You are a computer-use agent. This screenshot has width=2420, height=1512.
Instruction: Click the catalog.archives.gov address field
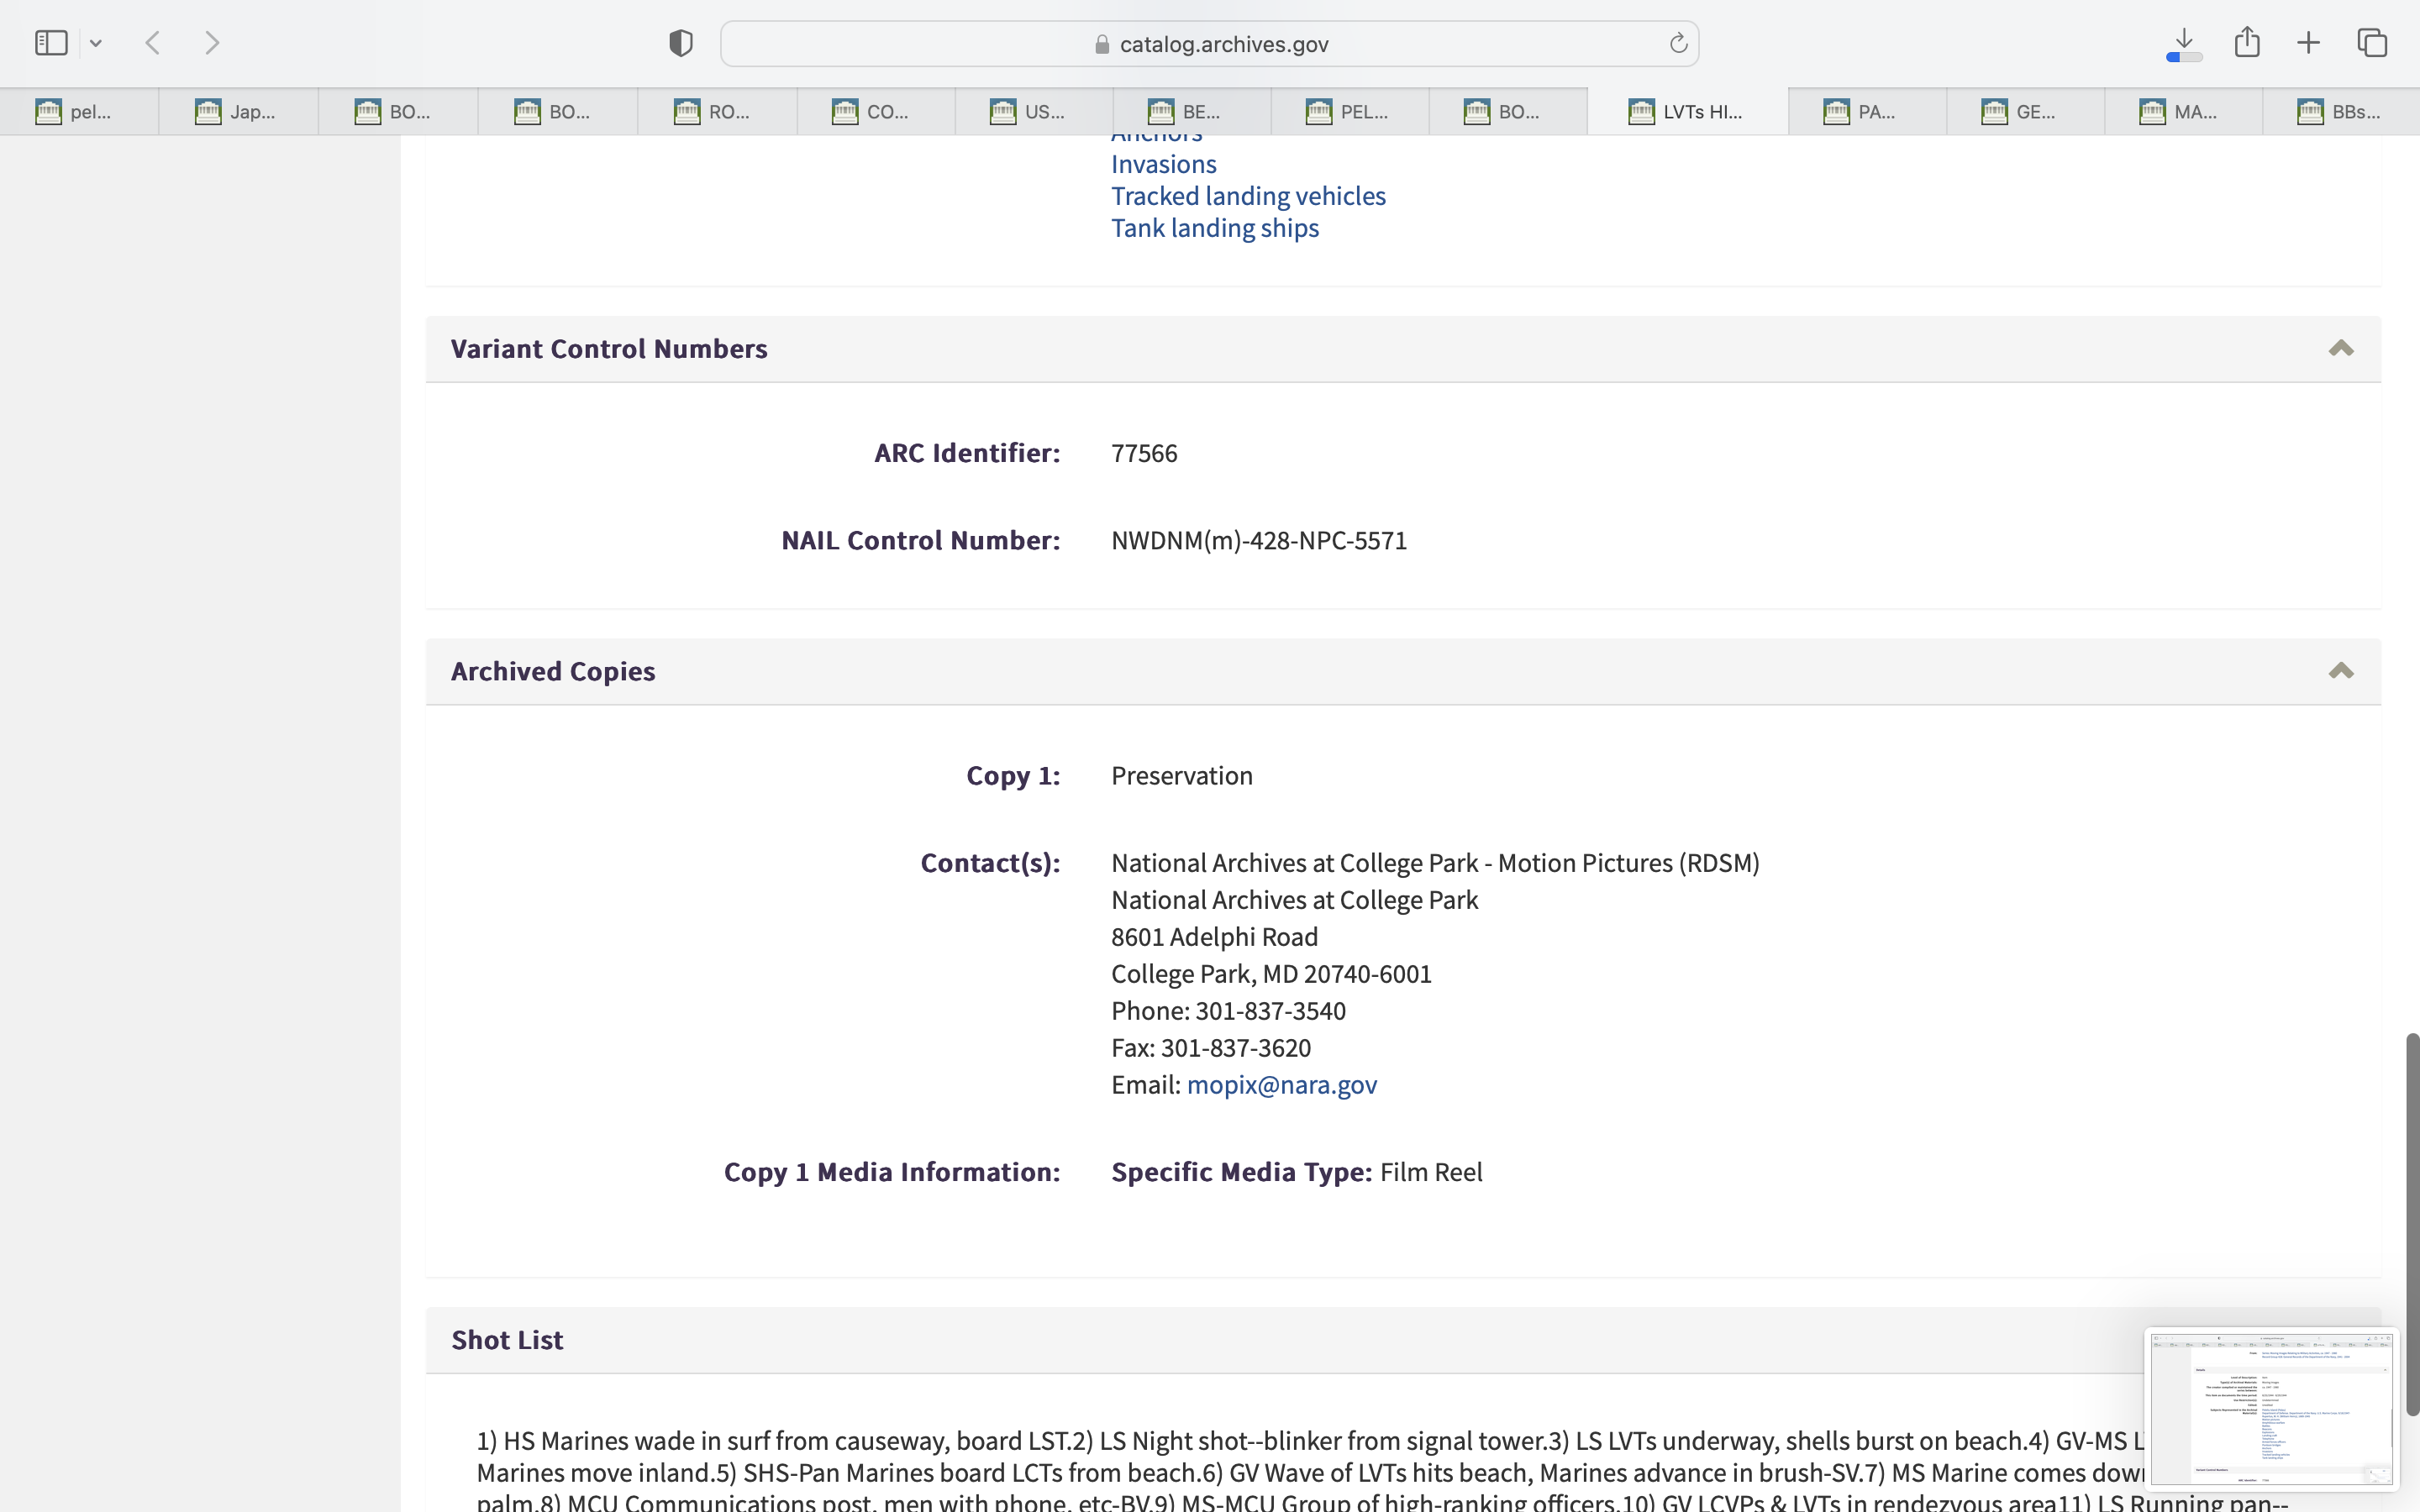(1210, 44)
